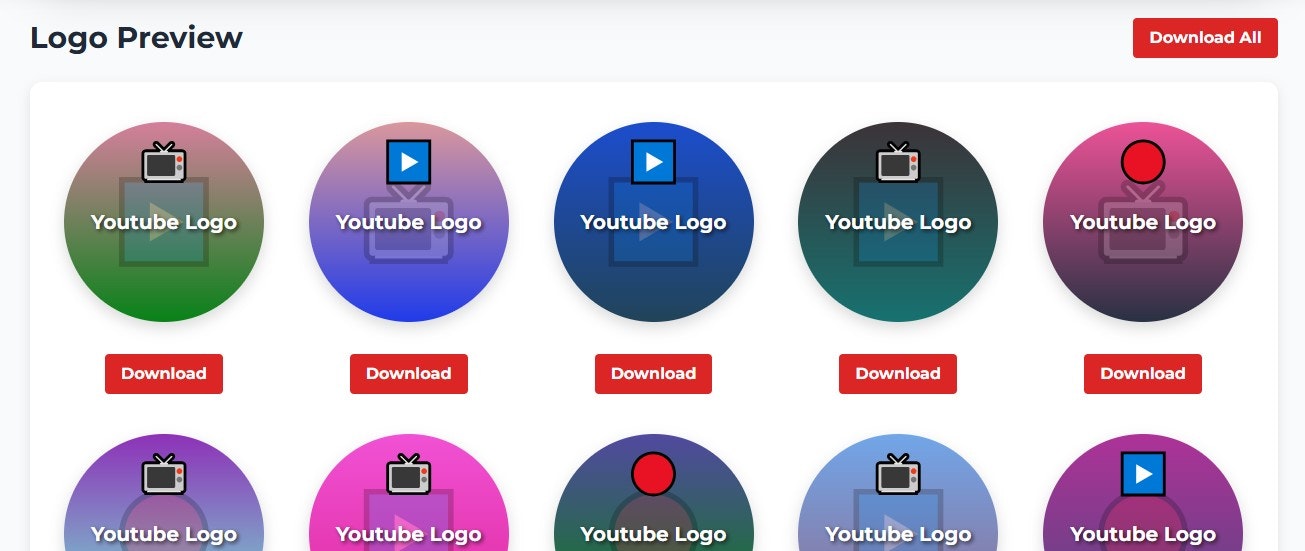Click the TV icon on green gradient logo
The height and width of the screenshot is (551, 1305).
(x=164, y=162)
